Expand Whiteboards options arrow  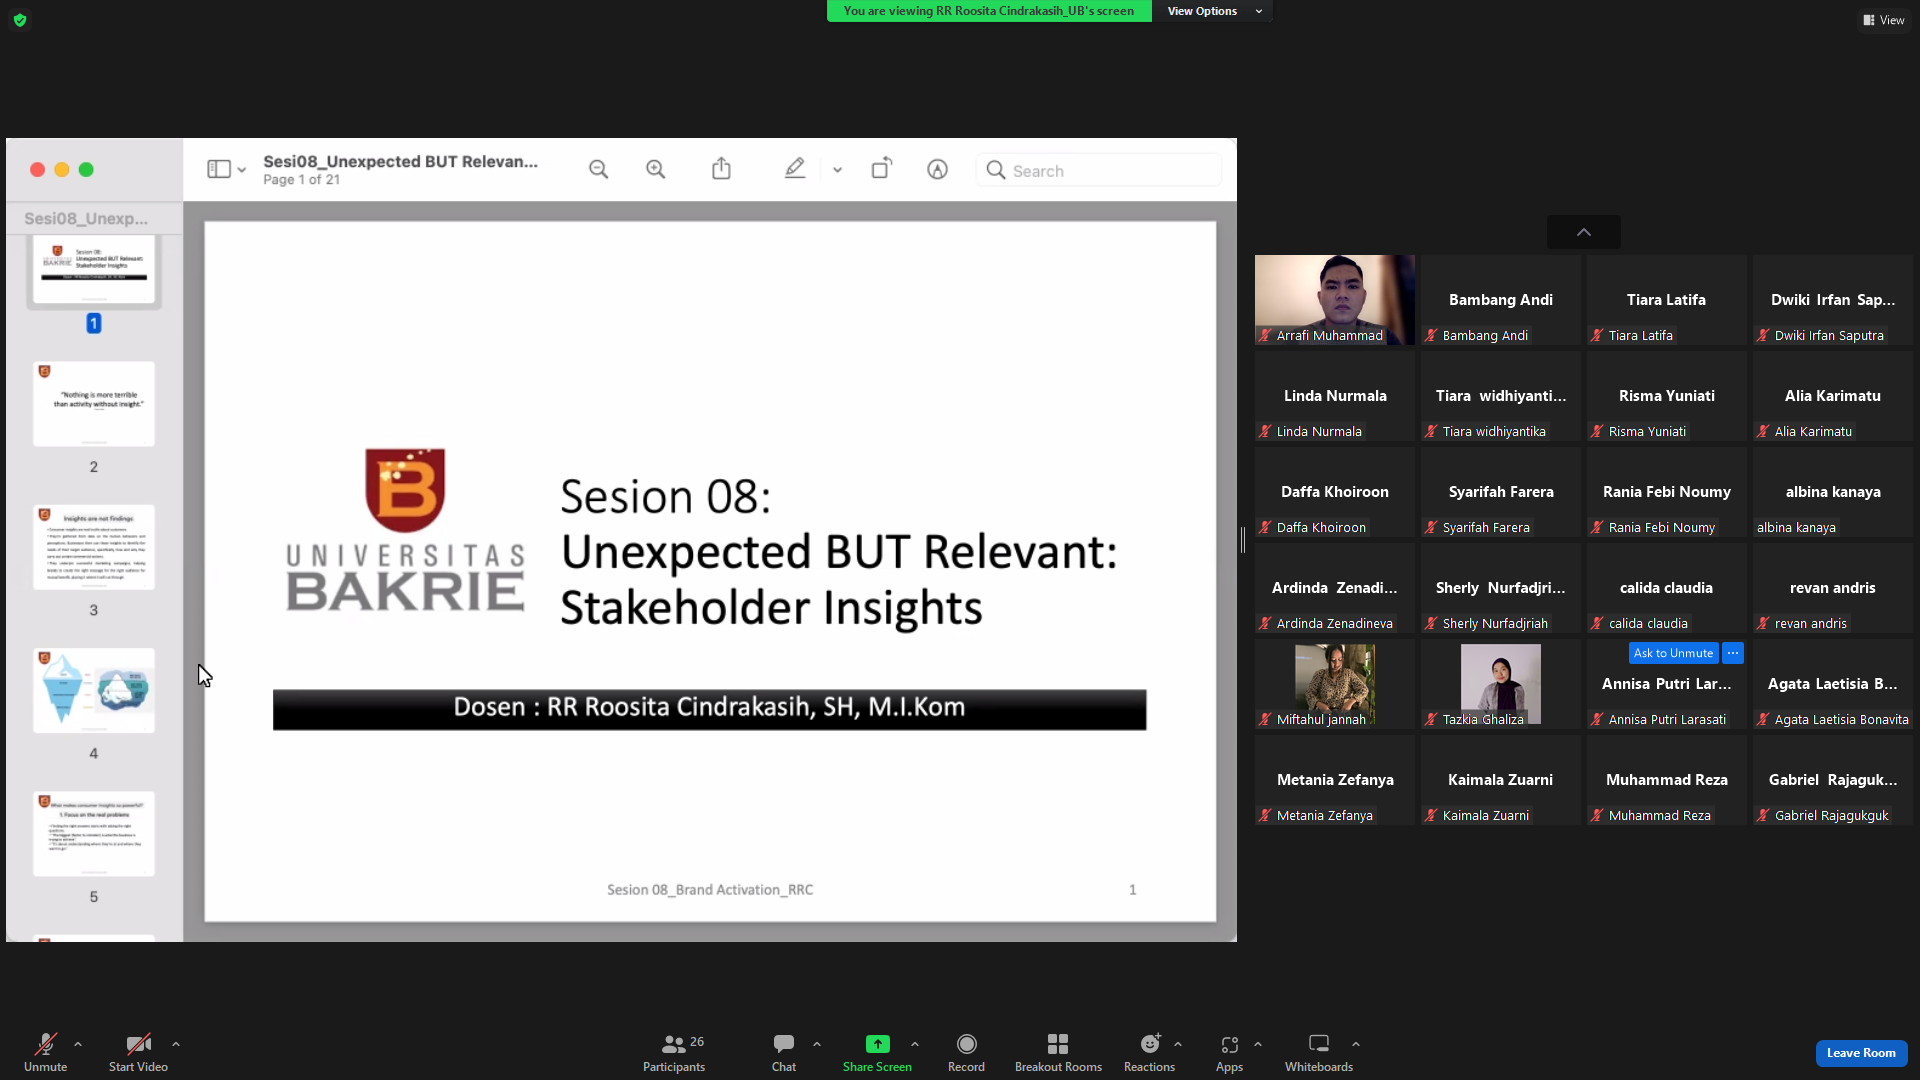(x=1356, y=1044)
